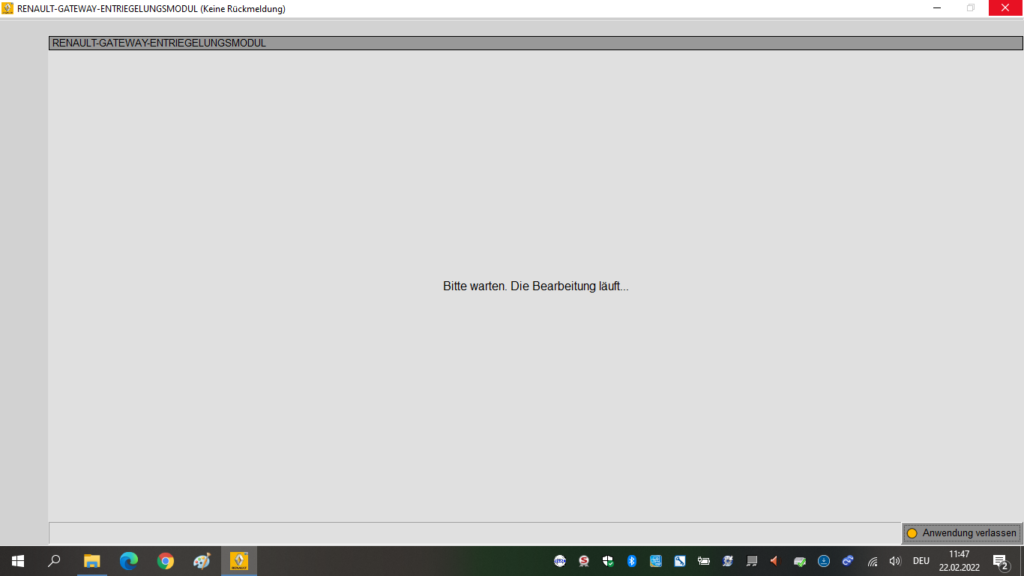
Task: Open the Windows Start menu
Action: [x=18, y=561]
